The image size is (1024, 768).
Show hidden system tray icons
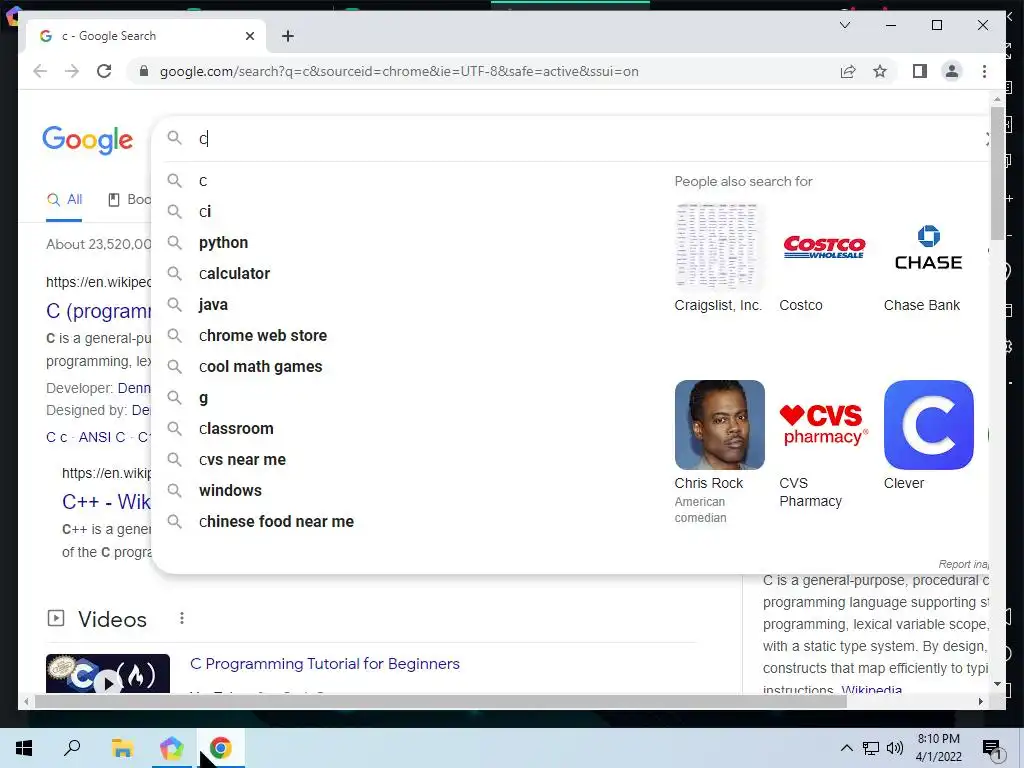(846, 748)
